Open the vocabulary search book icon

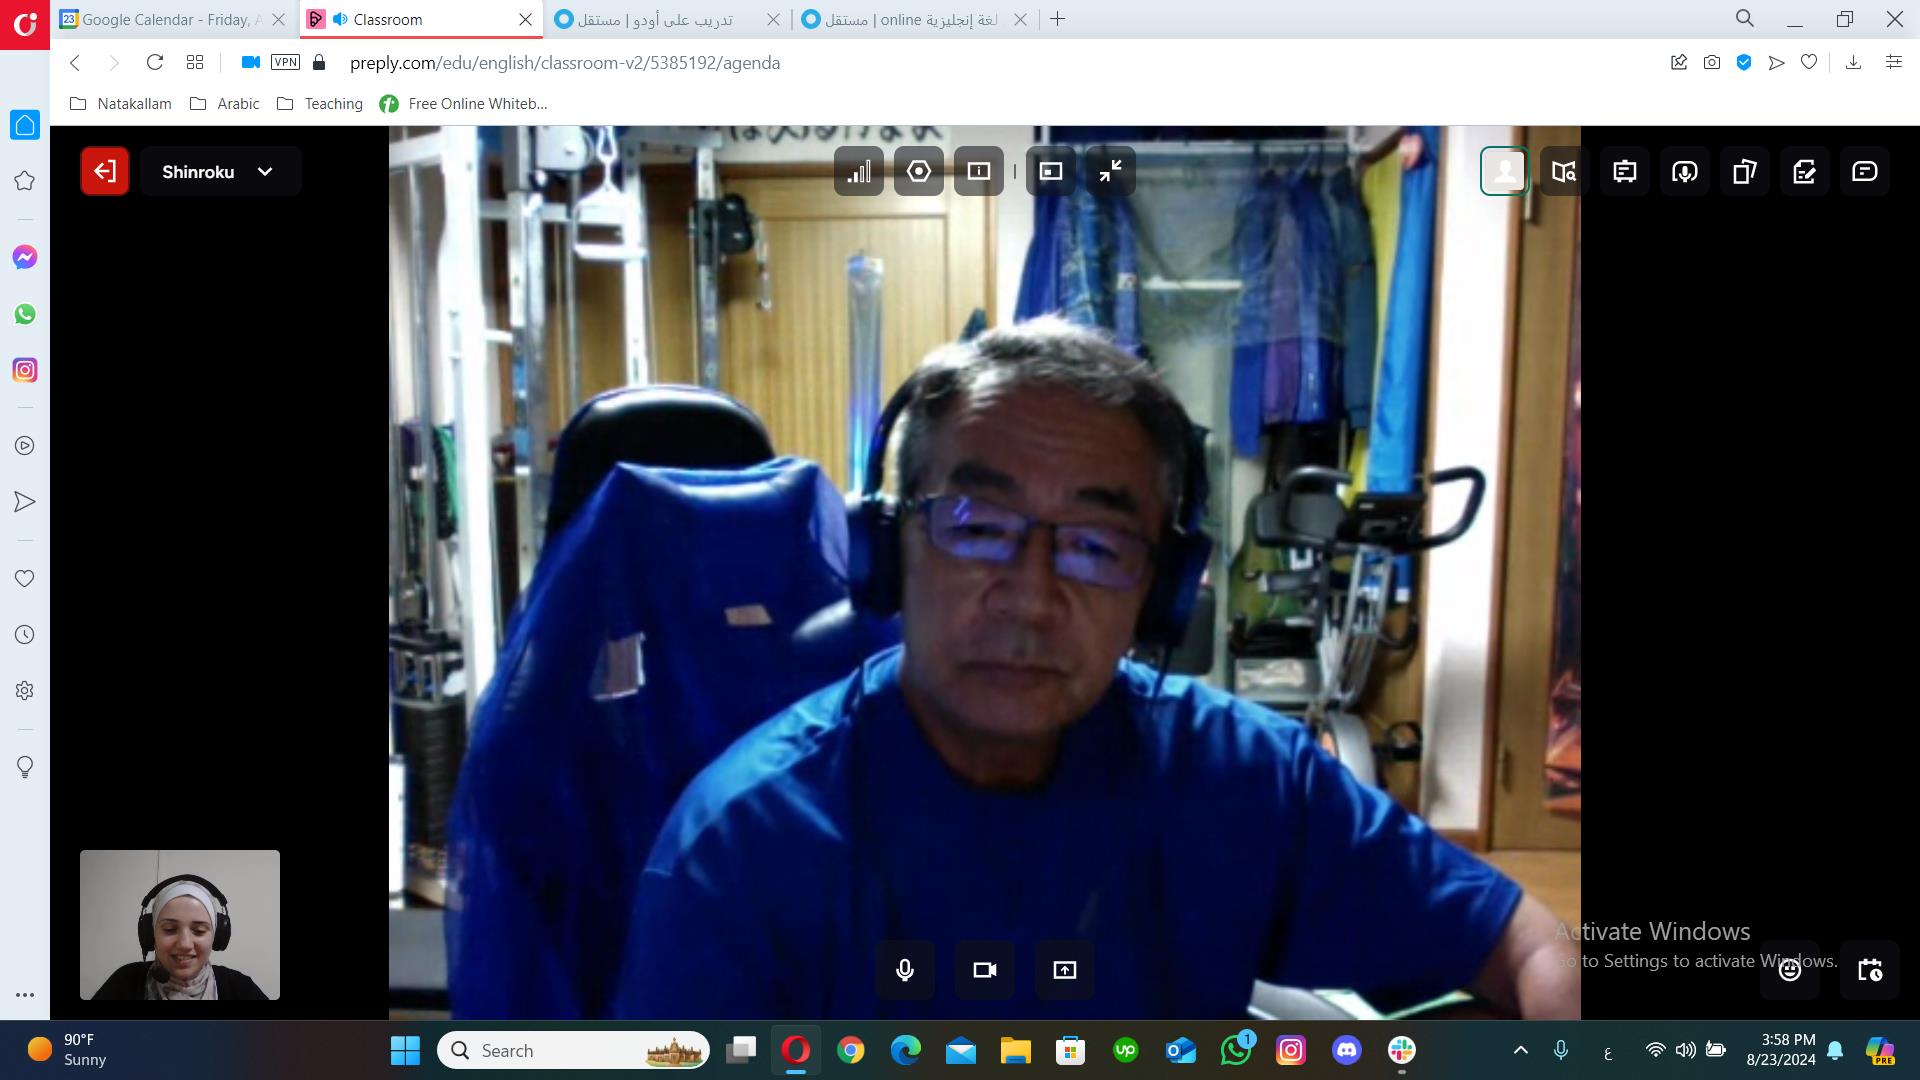point(1564,171)
